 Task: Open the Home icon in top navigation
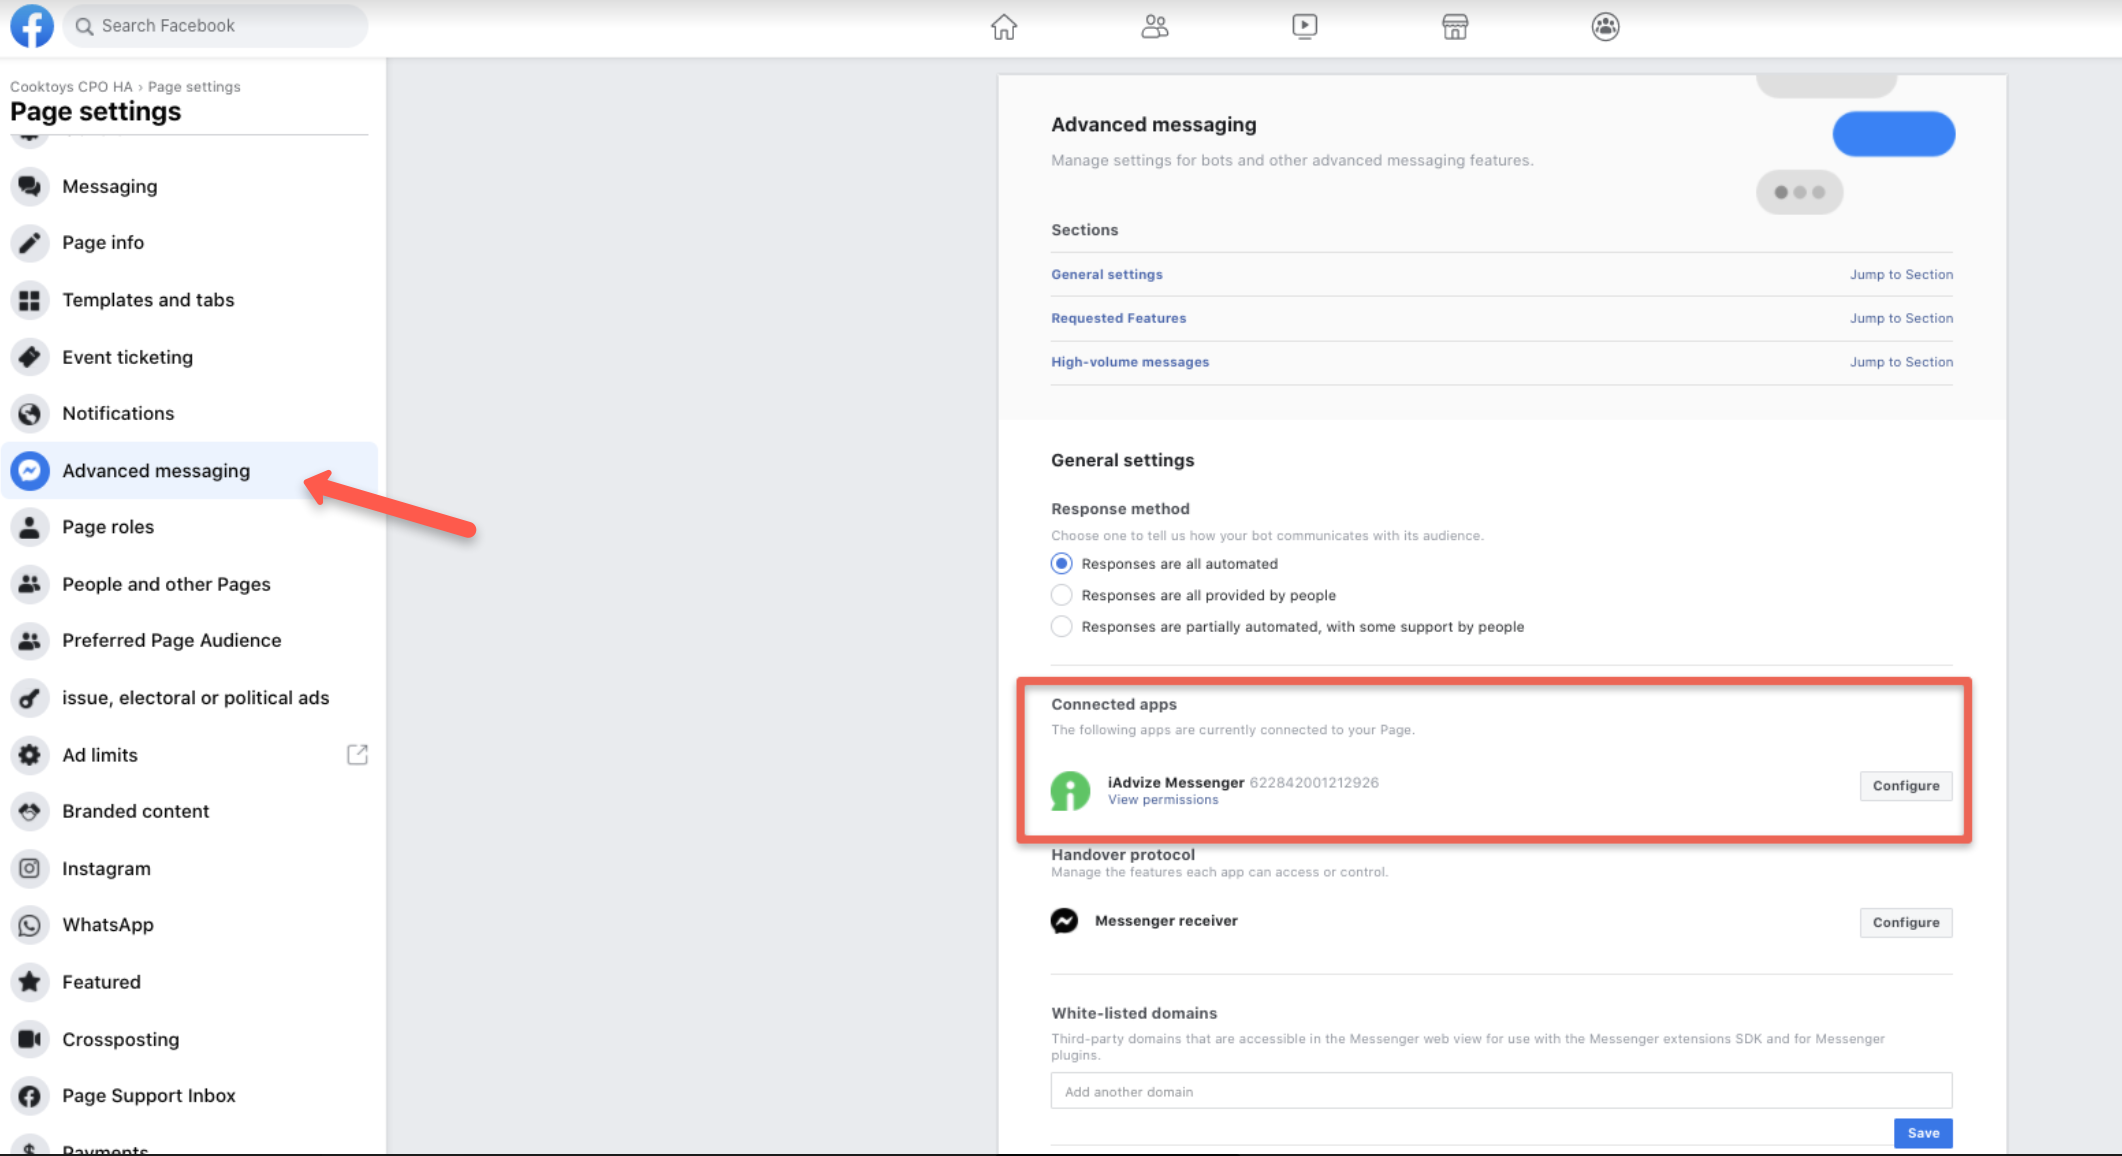point(1004,27)
